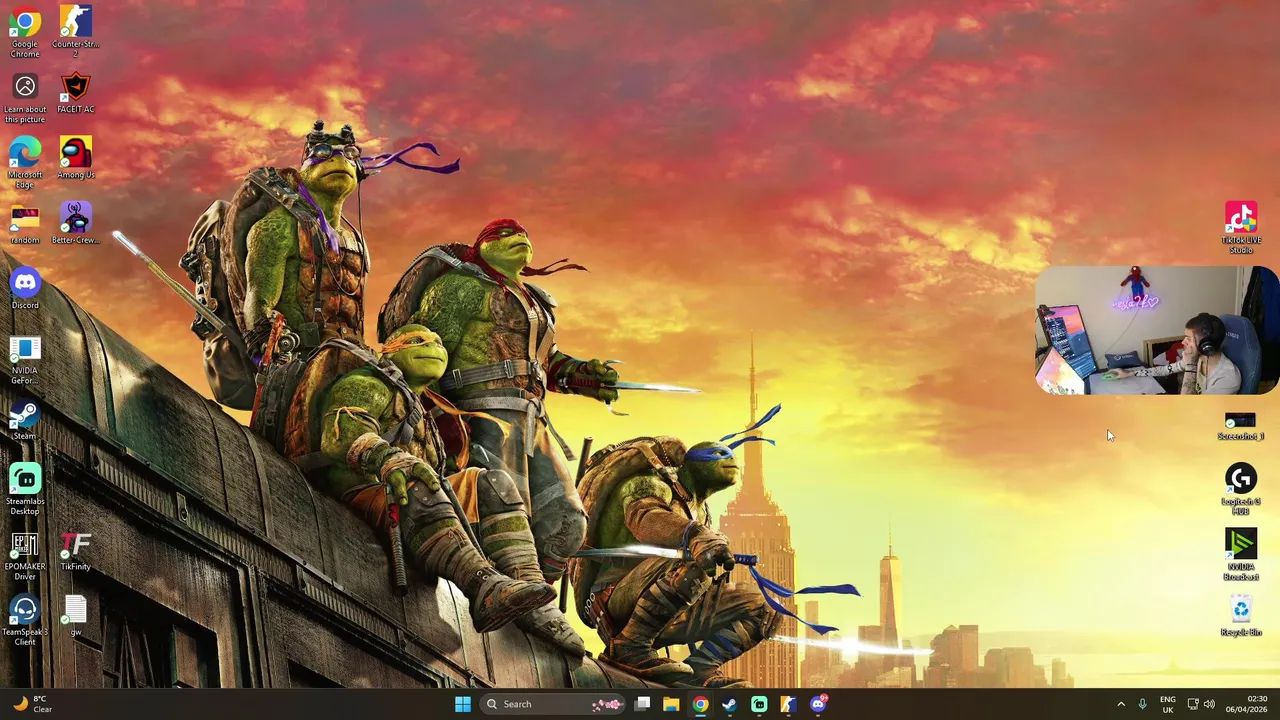Open the Windows Start menu
Viewport: 1280px width, 720px height.
click(x=463, y=704)
